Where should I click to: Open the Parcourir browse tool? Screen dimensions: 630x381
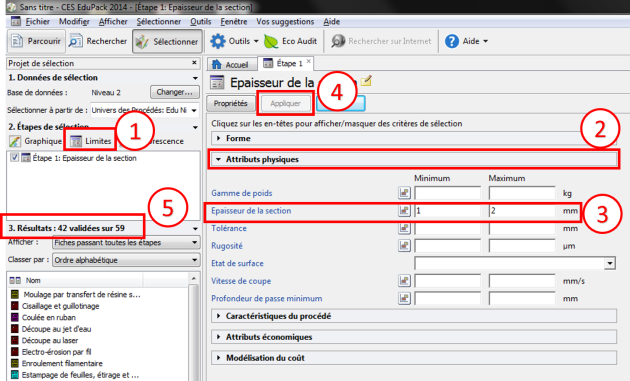[36, 41]
